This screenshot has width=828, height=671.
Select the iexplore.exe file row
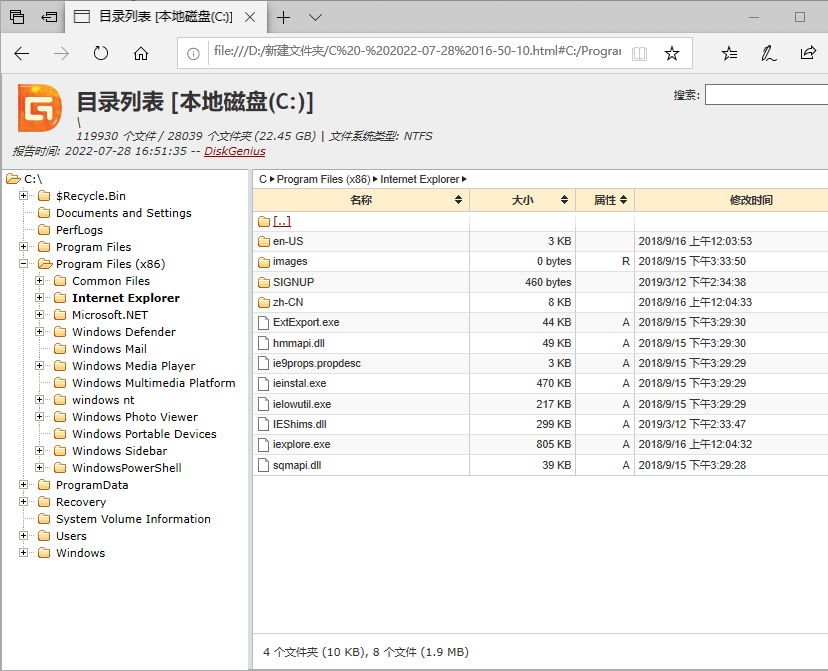[x=540, y=444]
